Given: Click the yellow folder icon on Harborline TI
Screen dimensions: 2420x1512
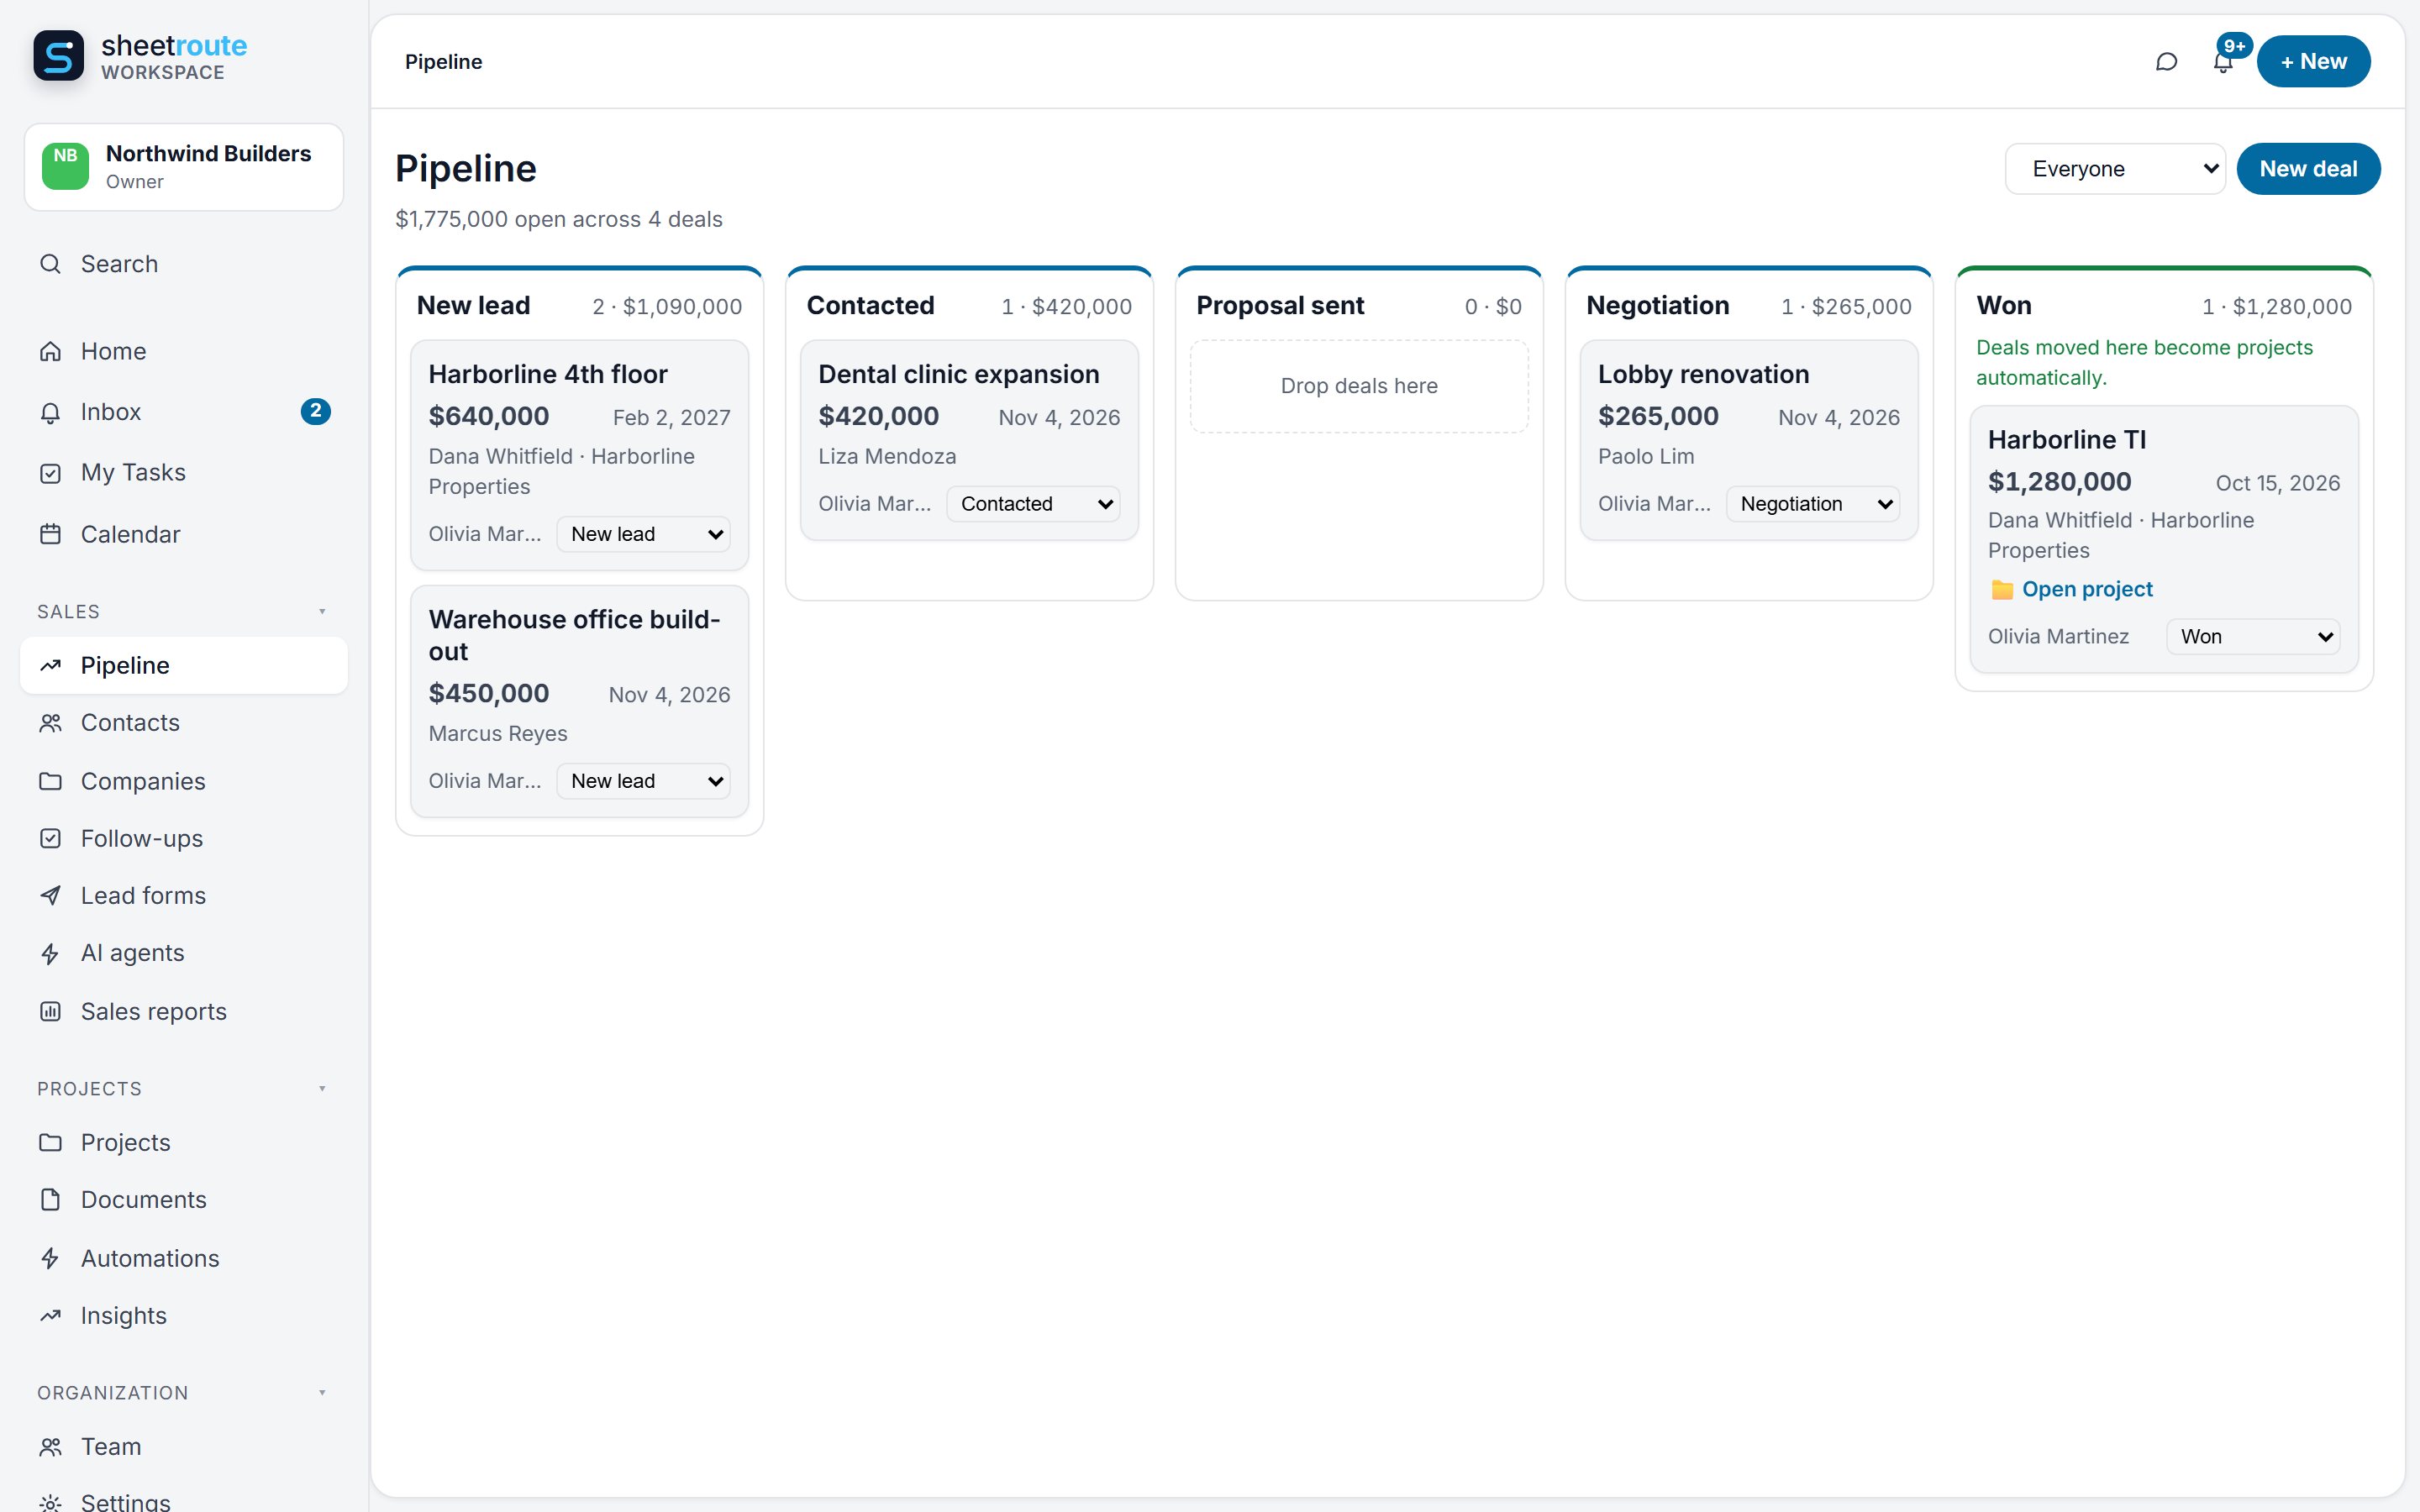Looking at the screenshot, I should point(2001,590).
